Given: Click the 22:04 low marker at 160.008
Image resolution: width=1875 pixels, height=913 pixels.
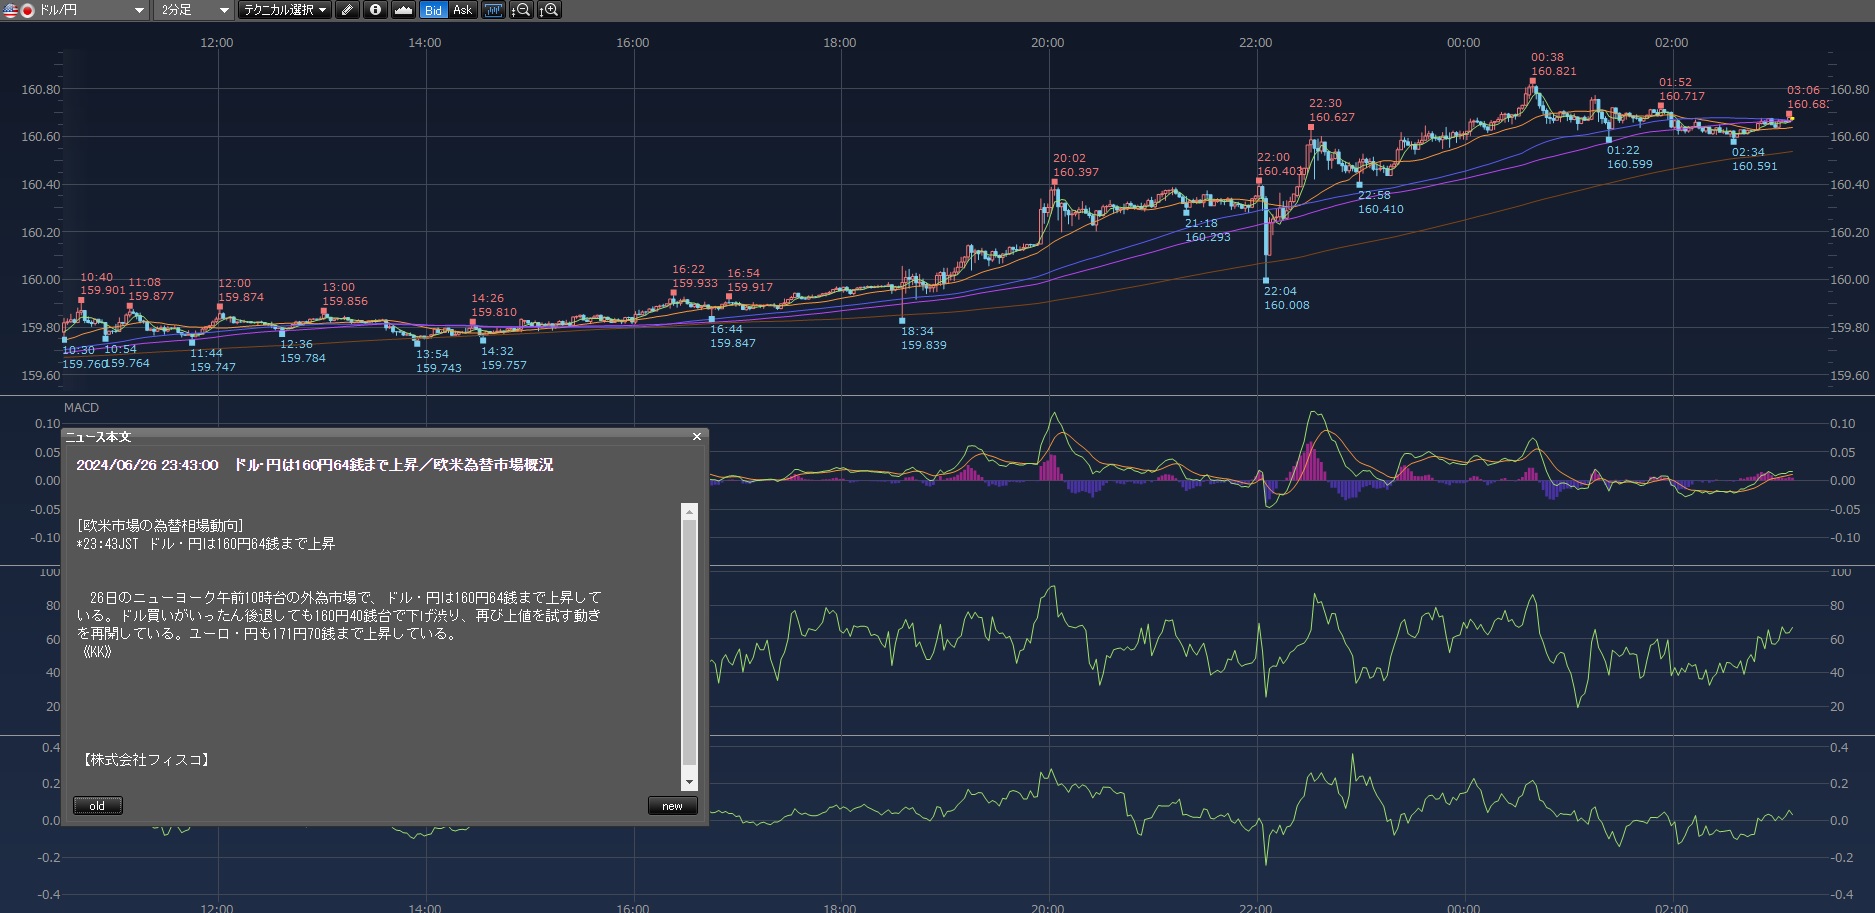Looking at the screenshot, I should 1266,281.
